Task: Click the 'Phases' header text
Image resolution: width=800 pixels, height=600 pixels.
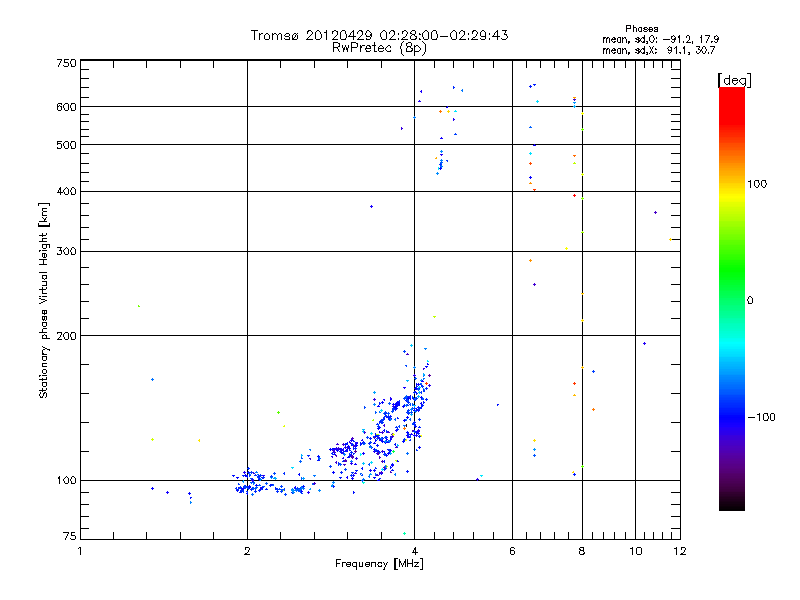Action: (x=641, y=29)
